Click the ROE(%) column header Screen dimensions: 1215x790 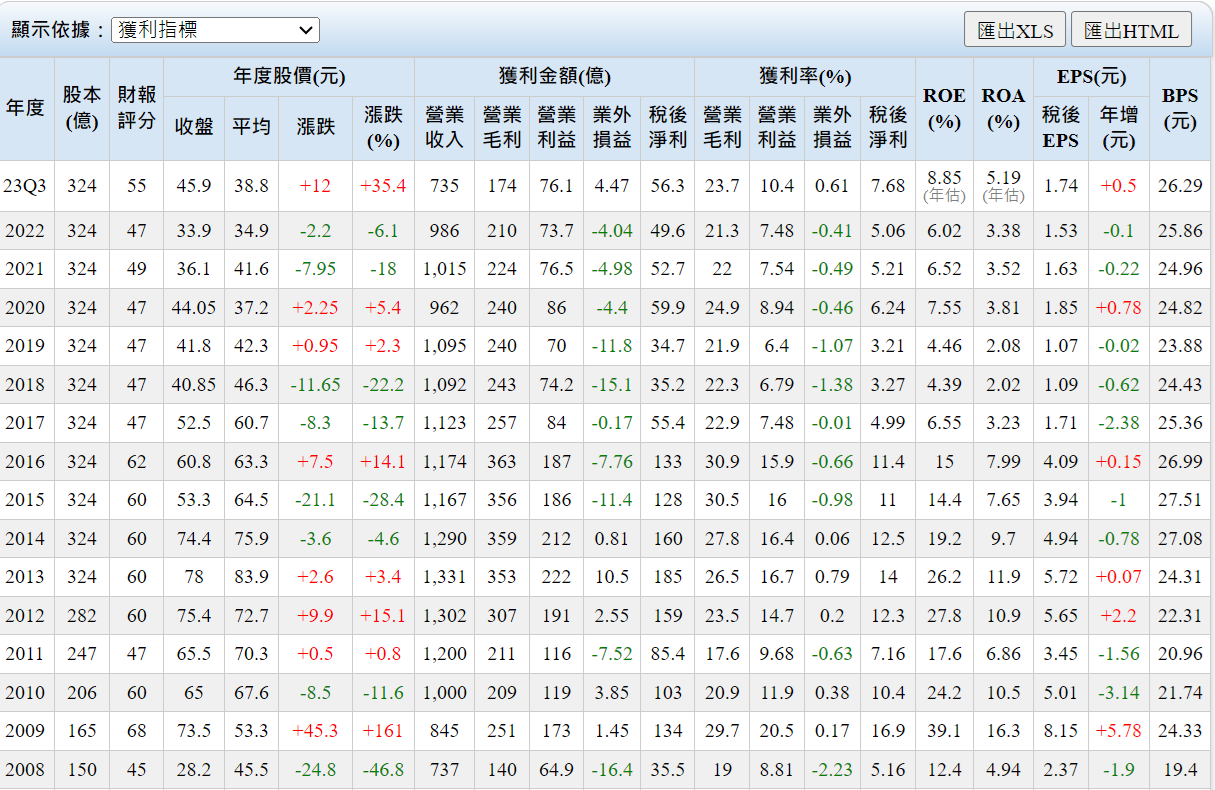pyautogui.click(x=944, y=108)
